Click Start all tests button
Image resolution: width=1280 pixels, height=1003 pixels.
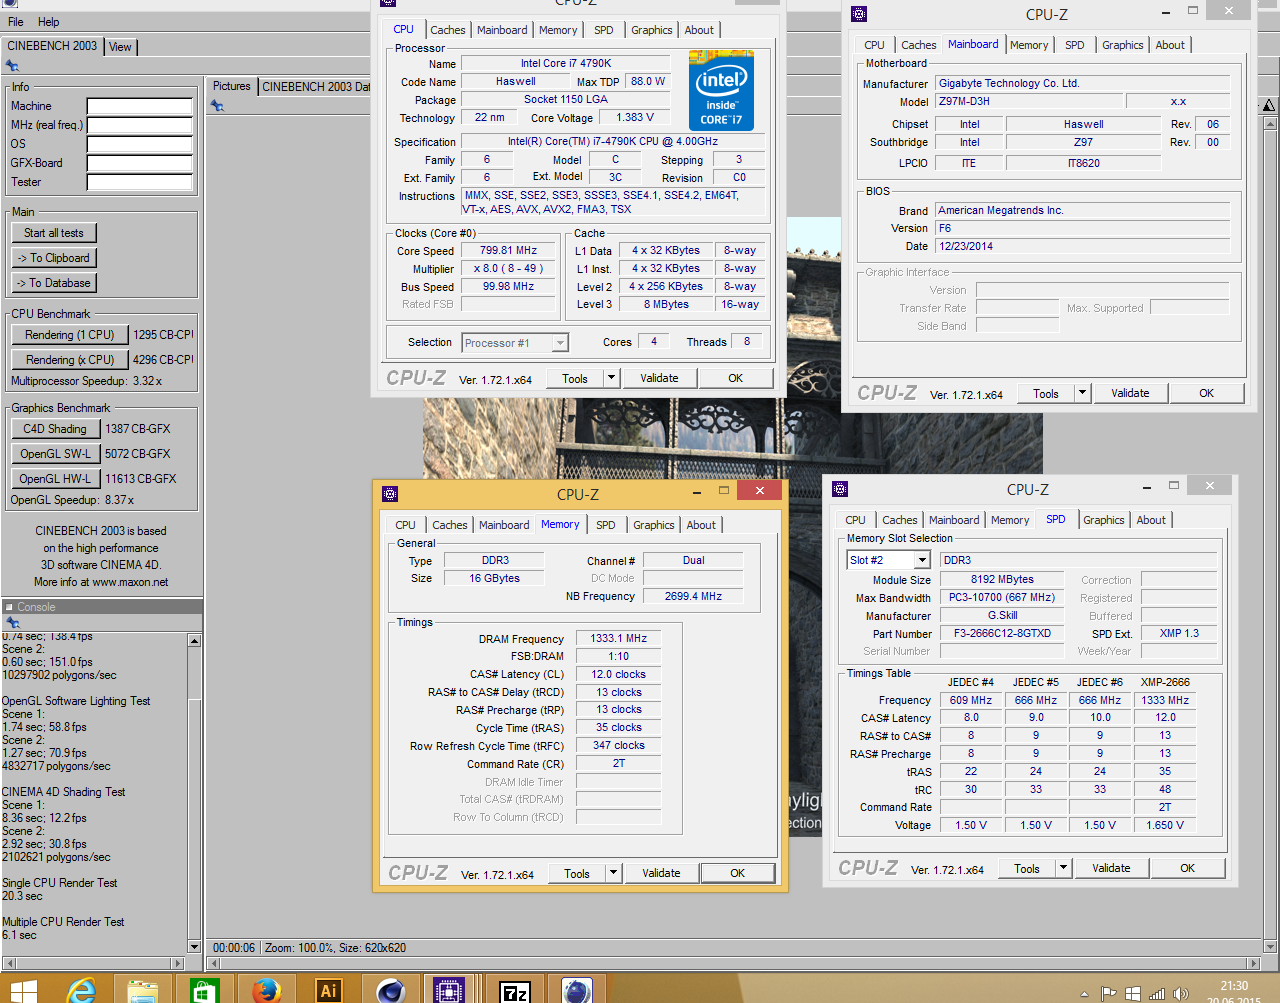pyautogui.click(x=54, y=233)
